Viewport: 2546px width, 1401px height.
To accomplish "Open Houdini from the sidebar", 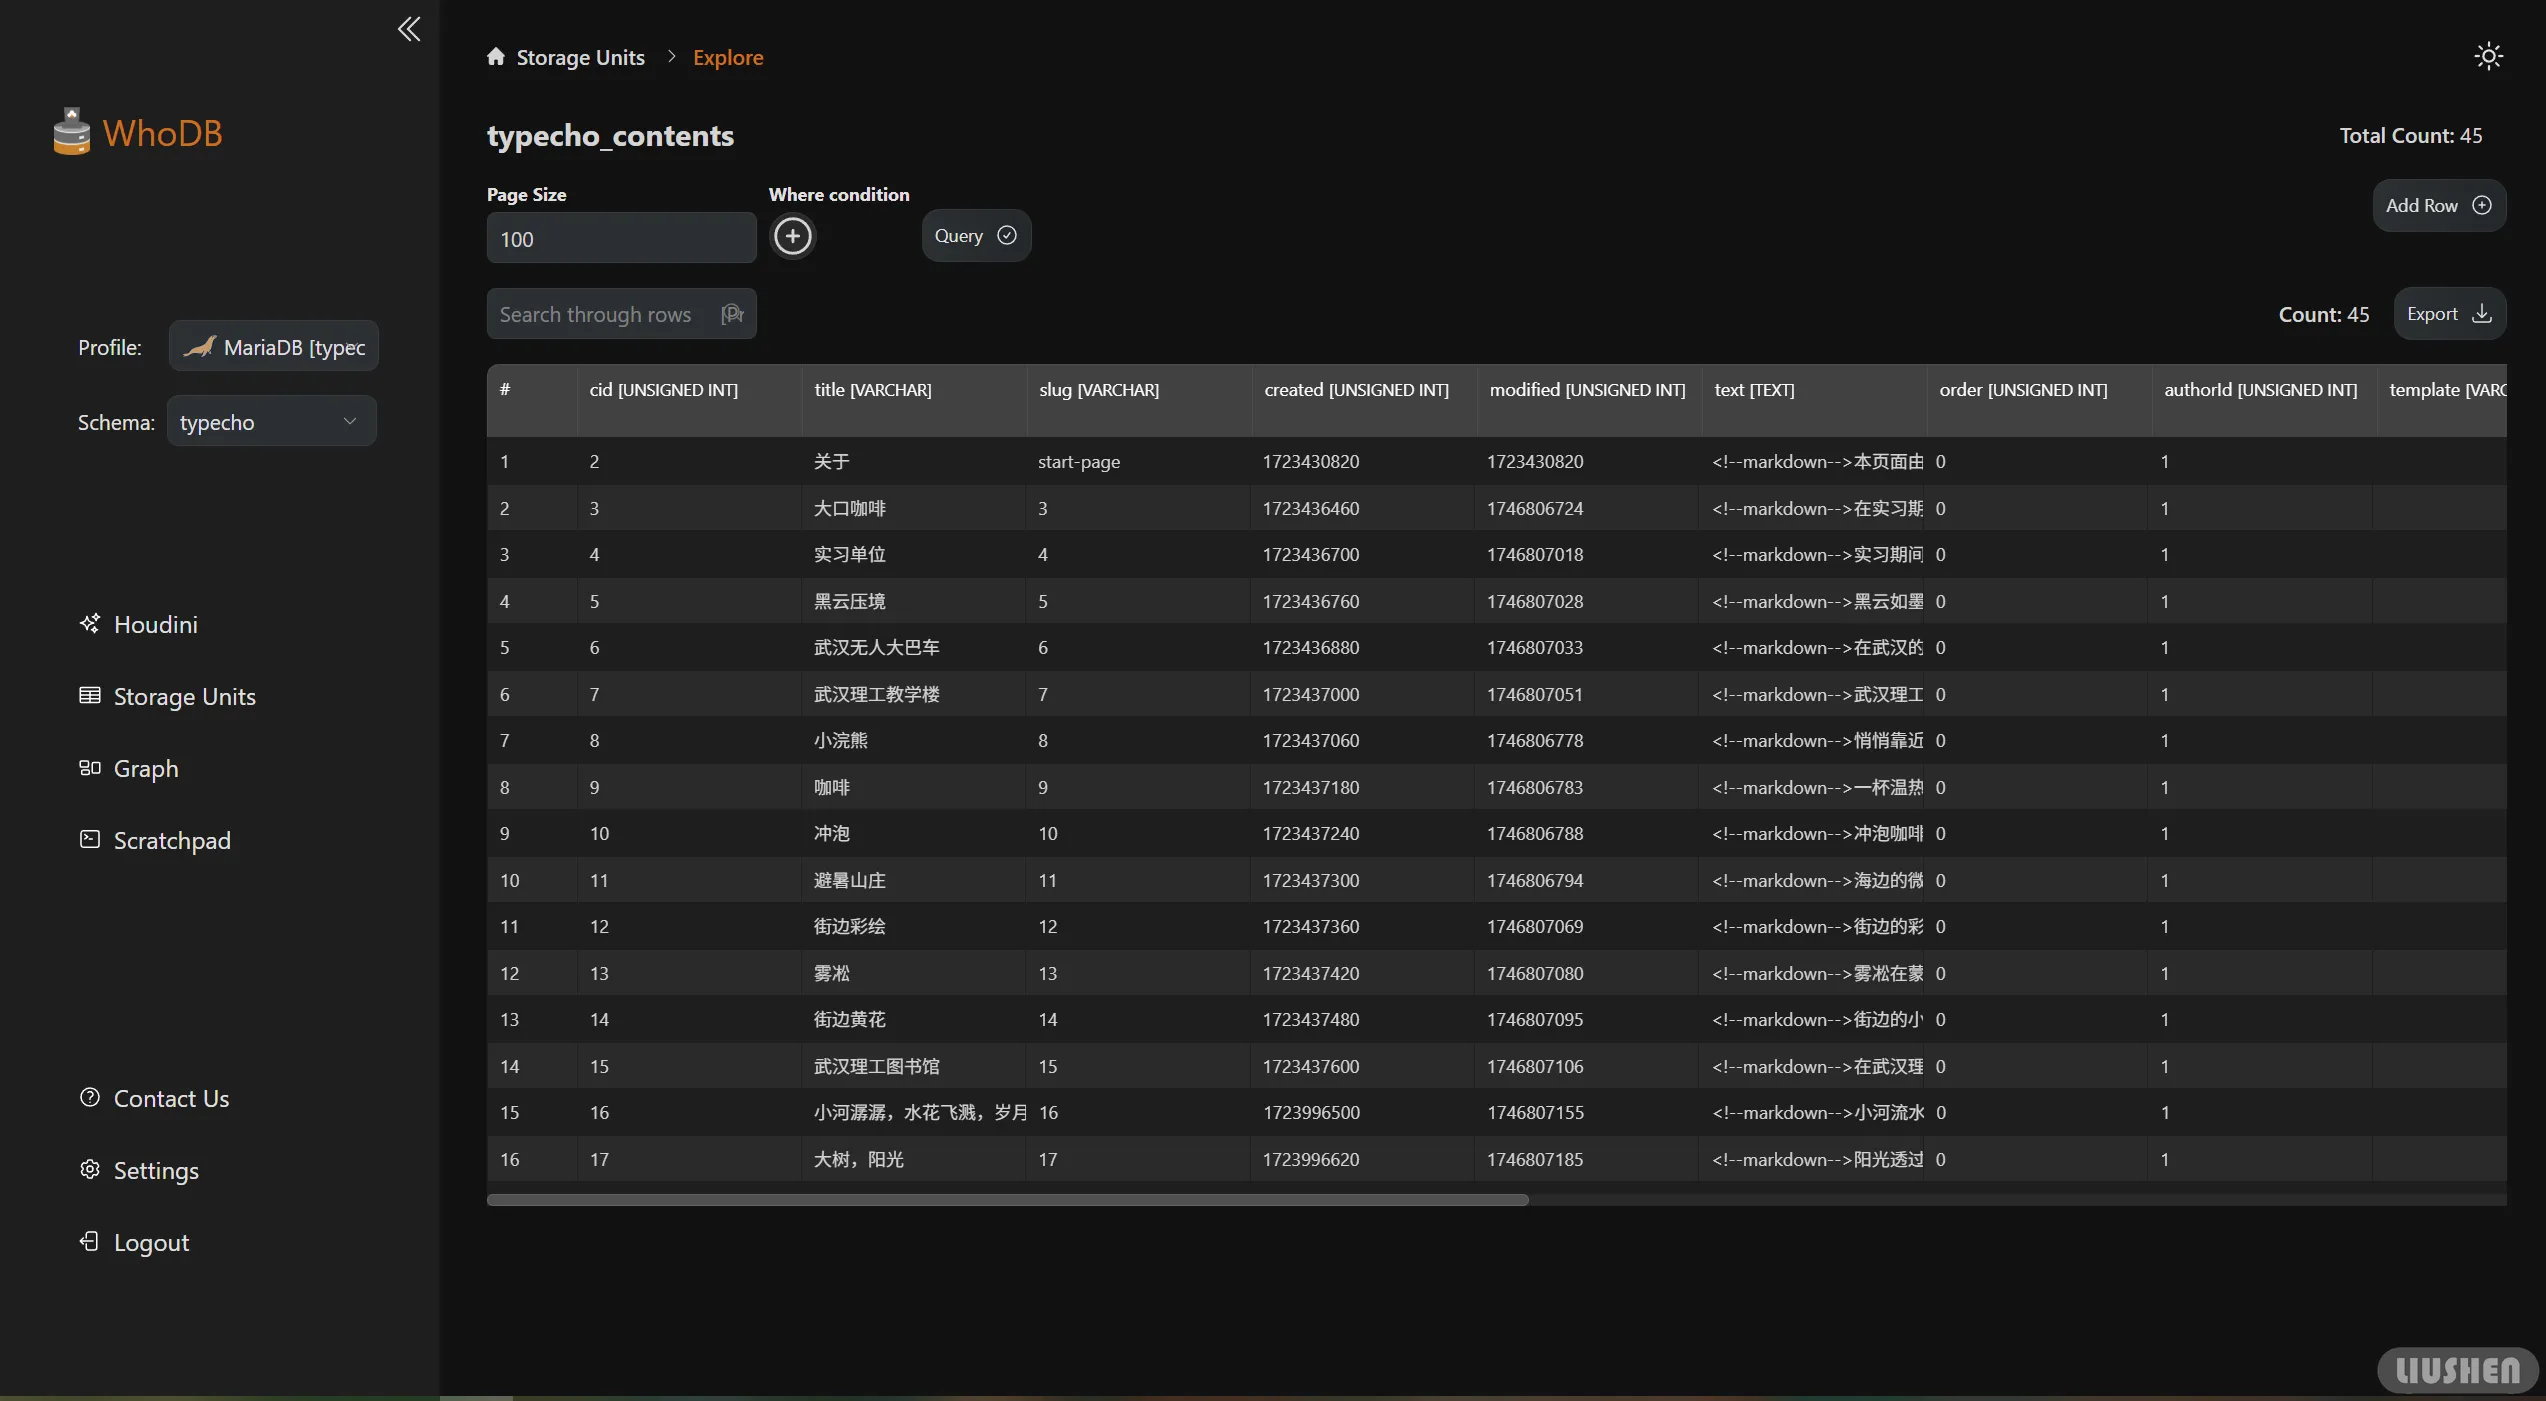I will click(154, 625).
